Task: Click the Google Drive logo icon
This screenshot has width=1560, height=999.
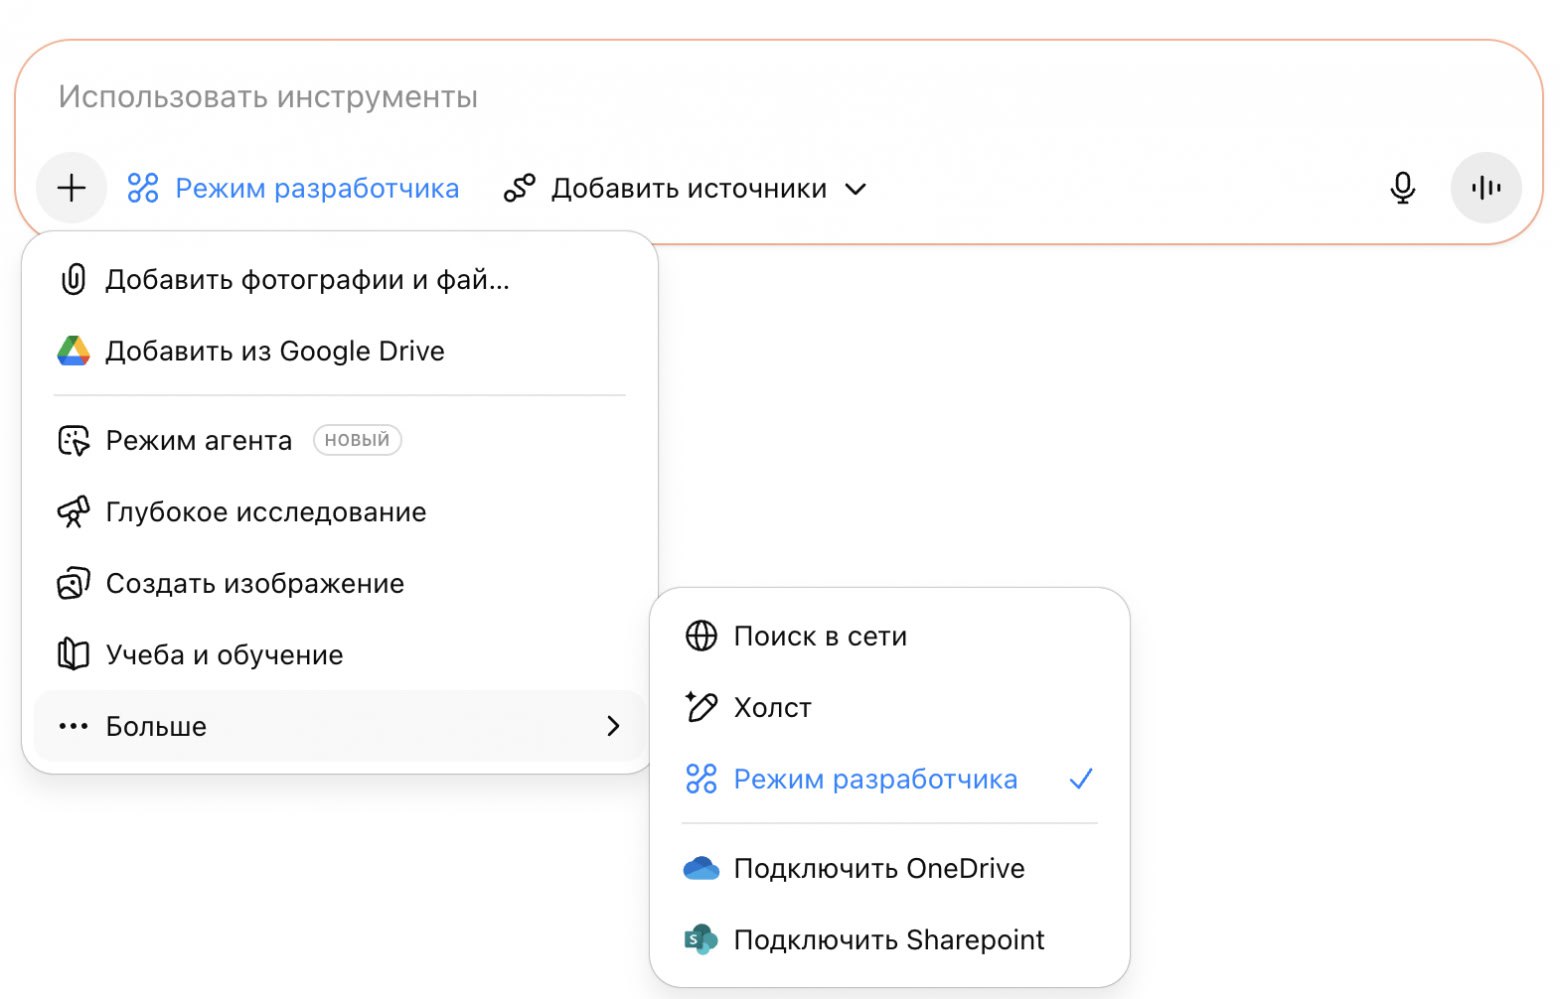Action: (x=73, y=351)
